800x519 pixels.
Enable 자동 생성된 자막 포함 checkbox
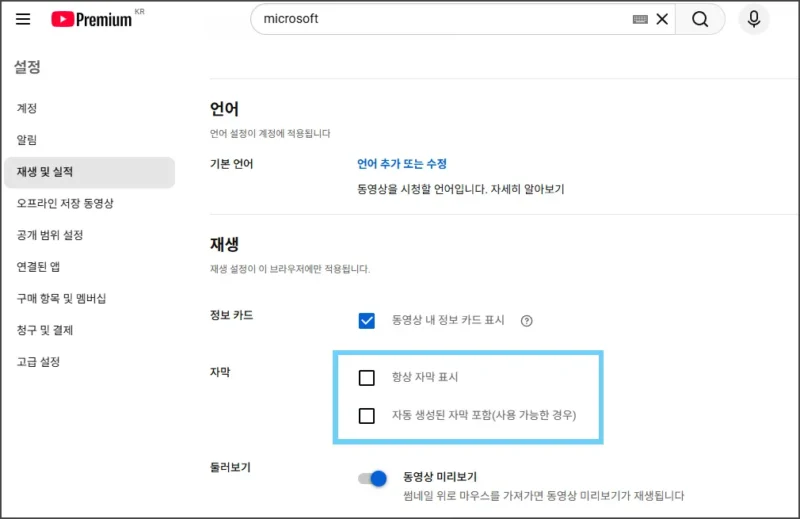pos(366,415)
